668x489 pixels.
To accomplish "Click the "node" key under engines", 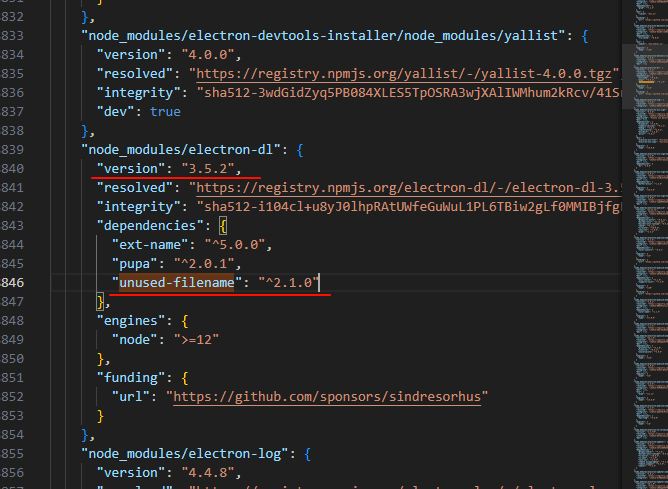I will coord(135,339).
